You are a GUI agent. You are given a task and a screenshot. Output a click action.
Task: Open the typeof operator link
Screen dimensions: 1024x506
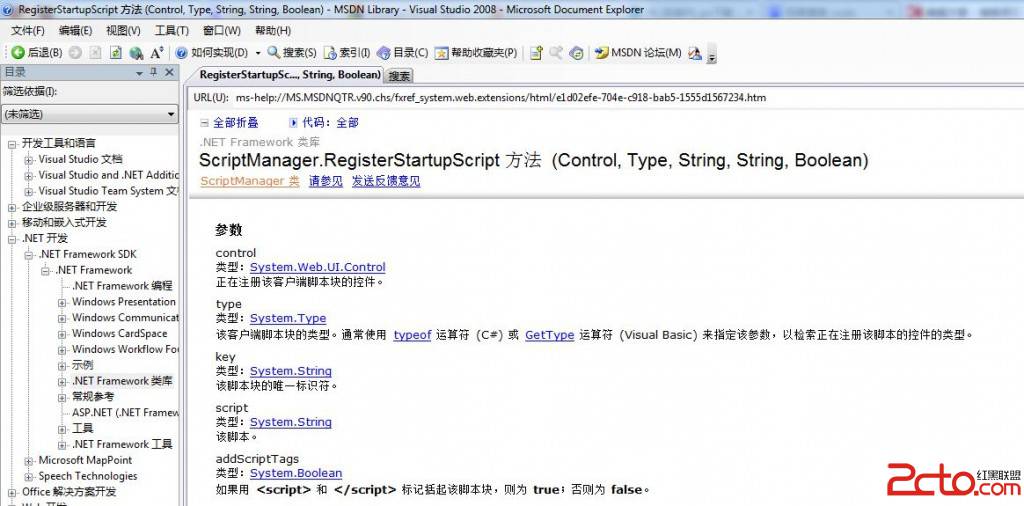click(x=412, y=335)
